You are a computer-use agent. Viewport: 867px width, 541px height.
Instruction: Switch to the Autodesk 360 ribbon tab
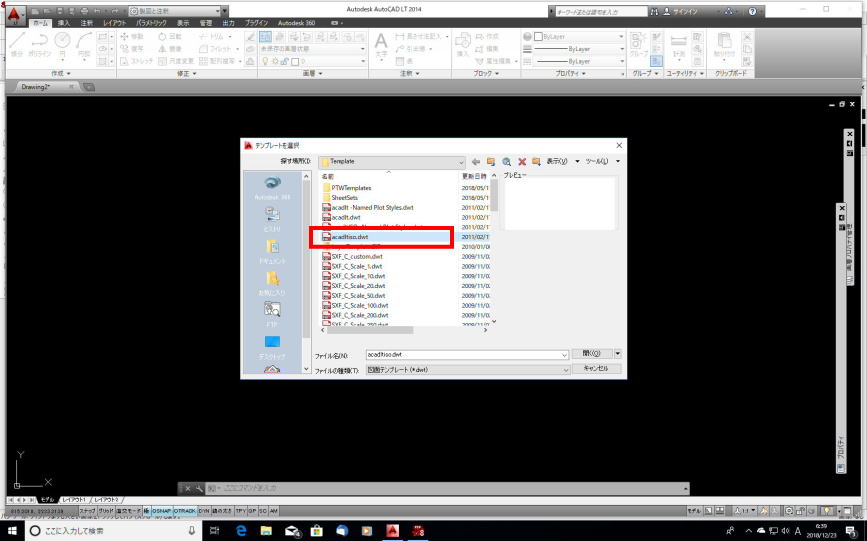pyautogui.click(x=296, y=23)
